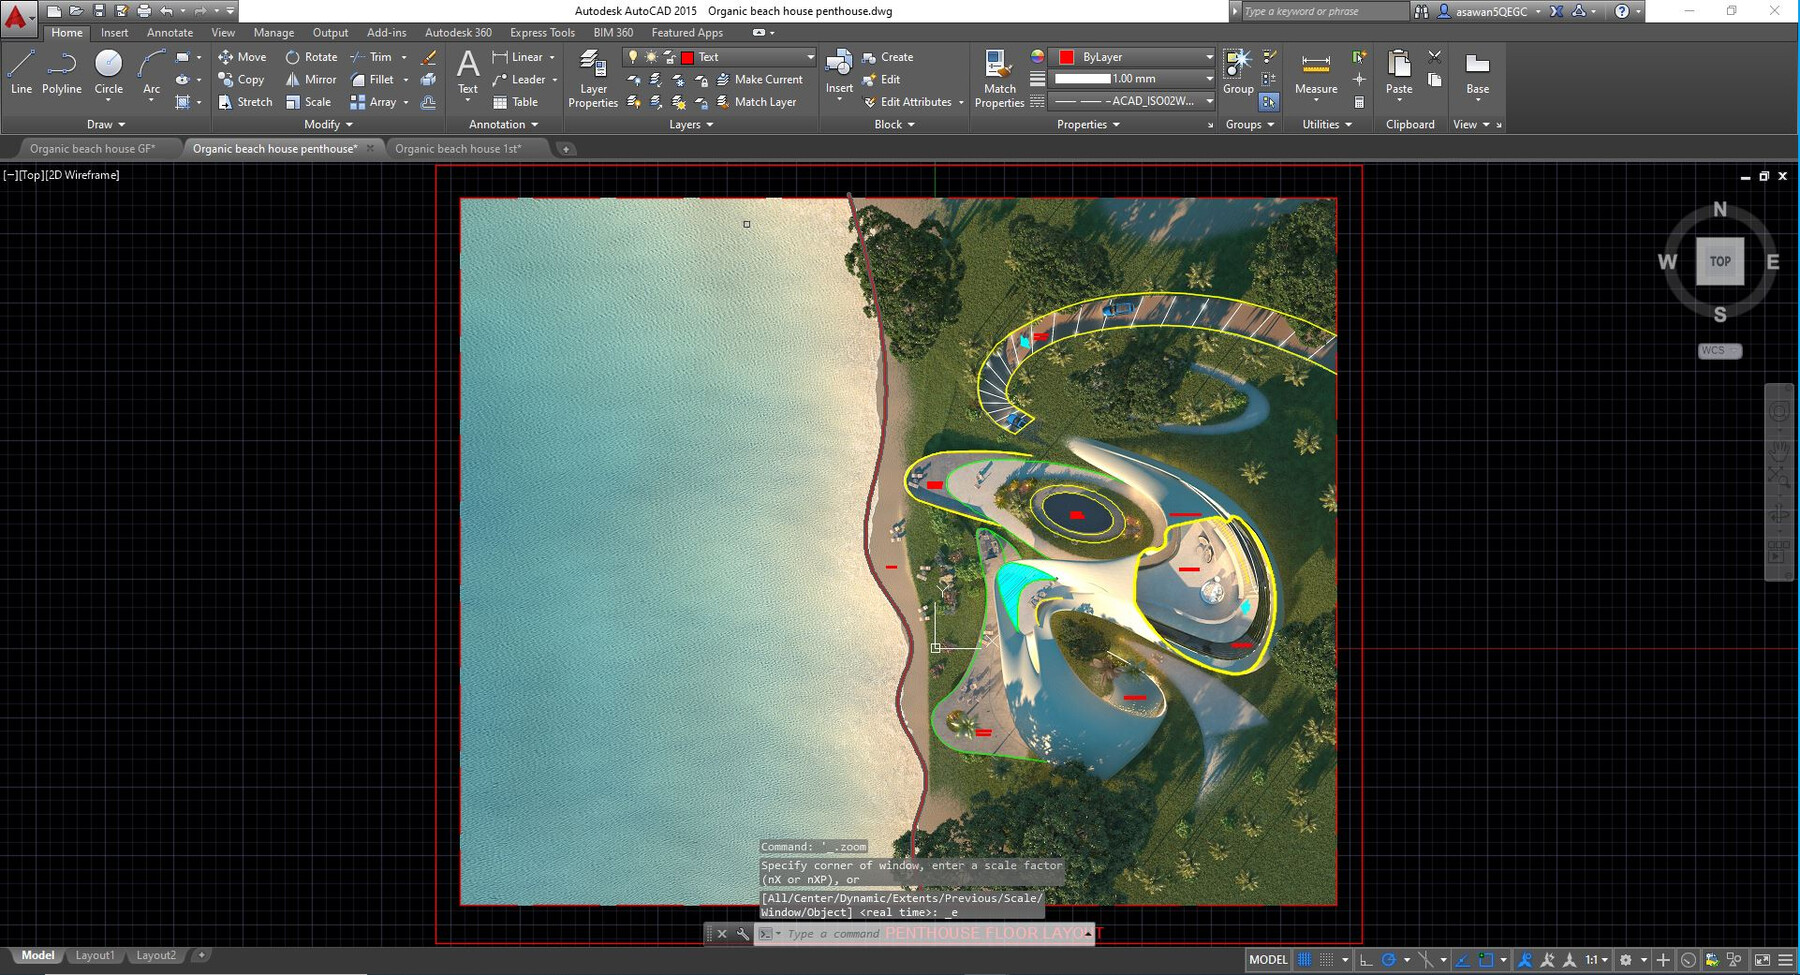1800x975 pixels.
Task: Toggle Grid display in the status bar
Action: (1304, 960)
